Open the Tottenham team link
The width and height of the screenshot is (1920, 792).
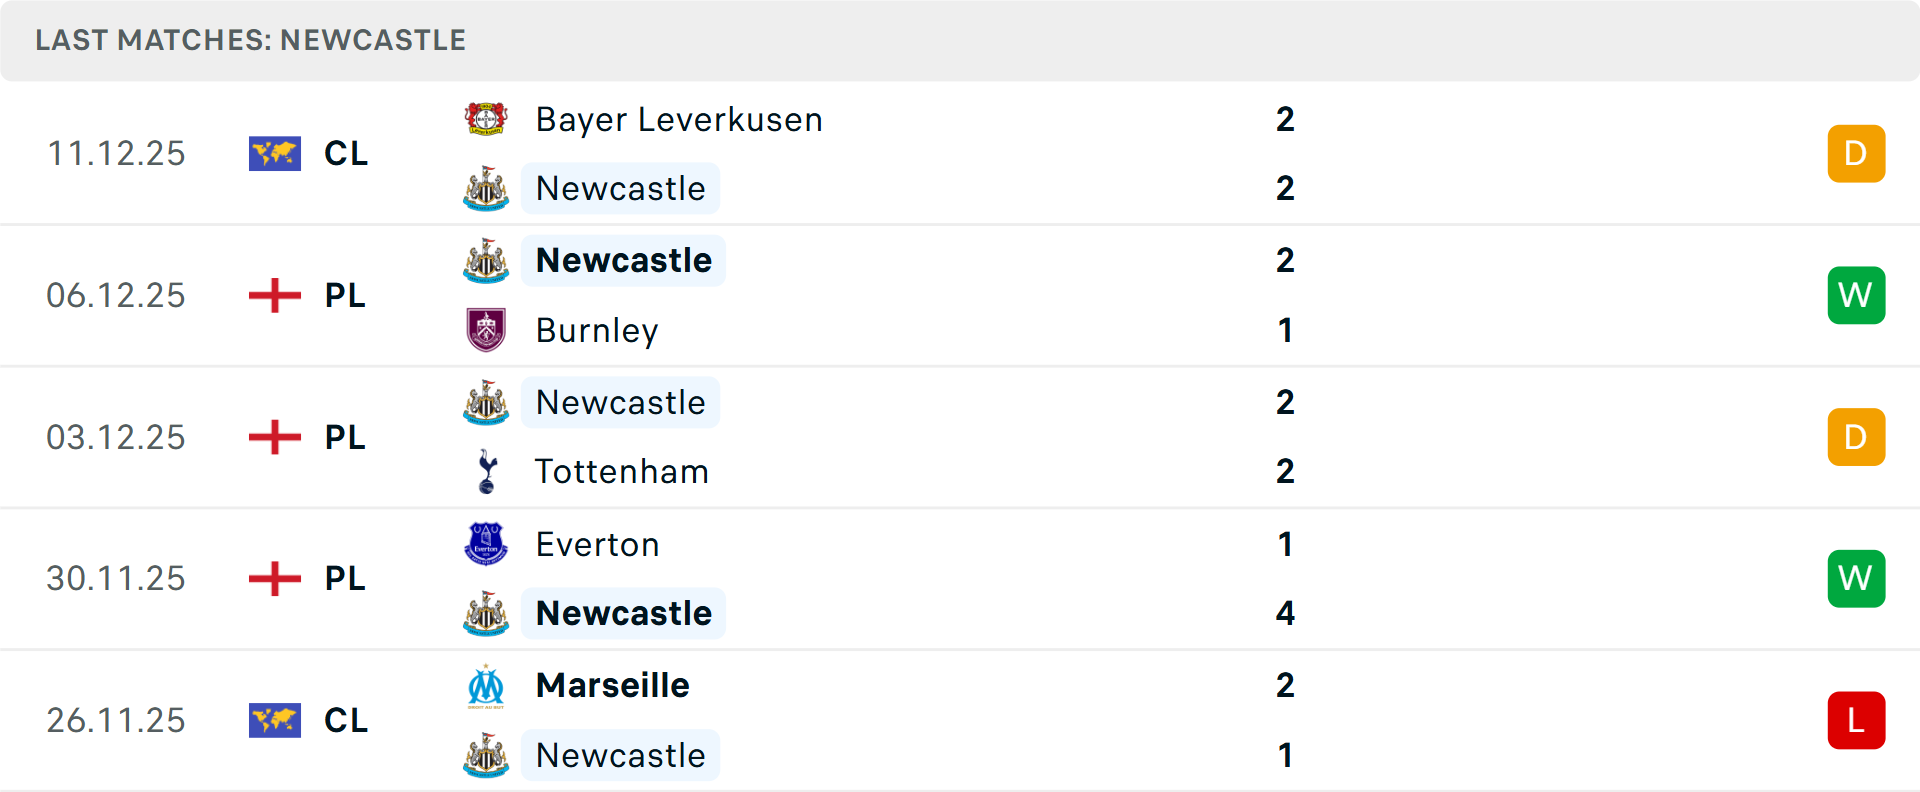point(622,472)
